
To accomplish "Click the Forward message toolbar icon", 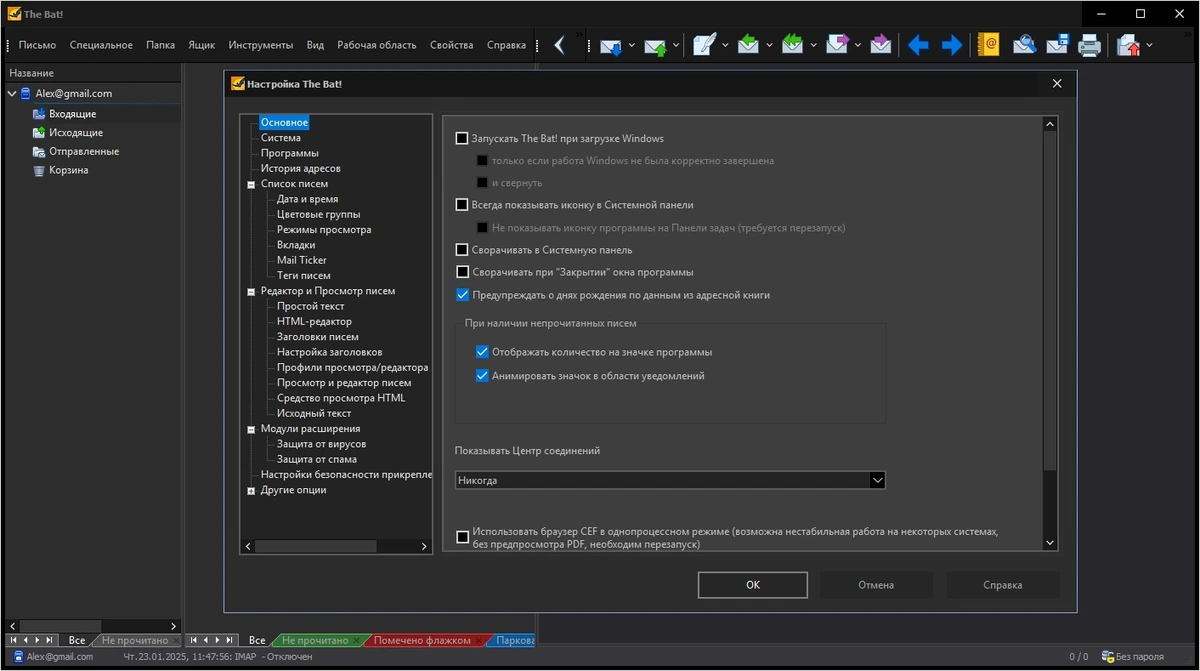I will (x=837, y=45).
